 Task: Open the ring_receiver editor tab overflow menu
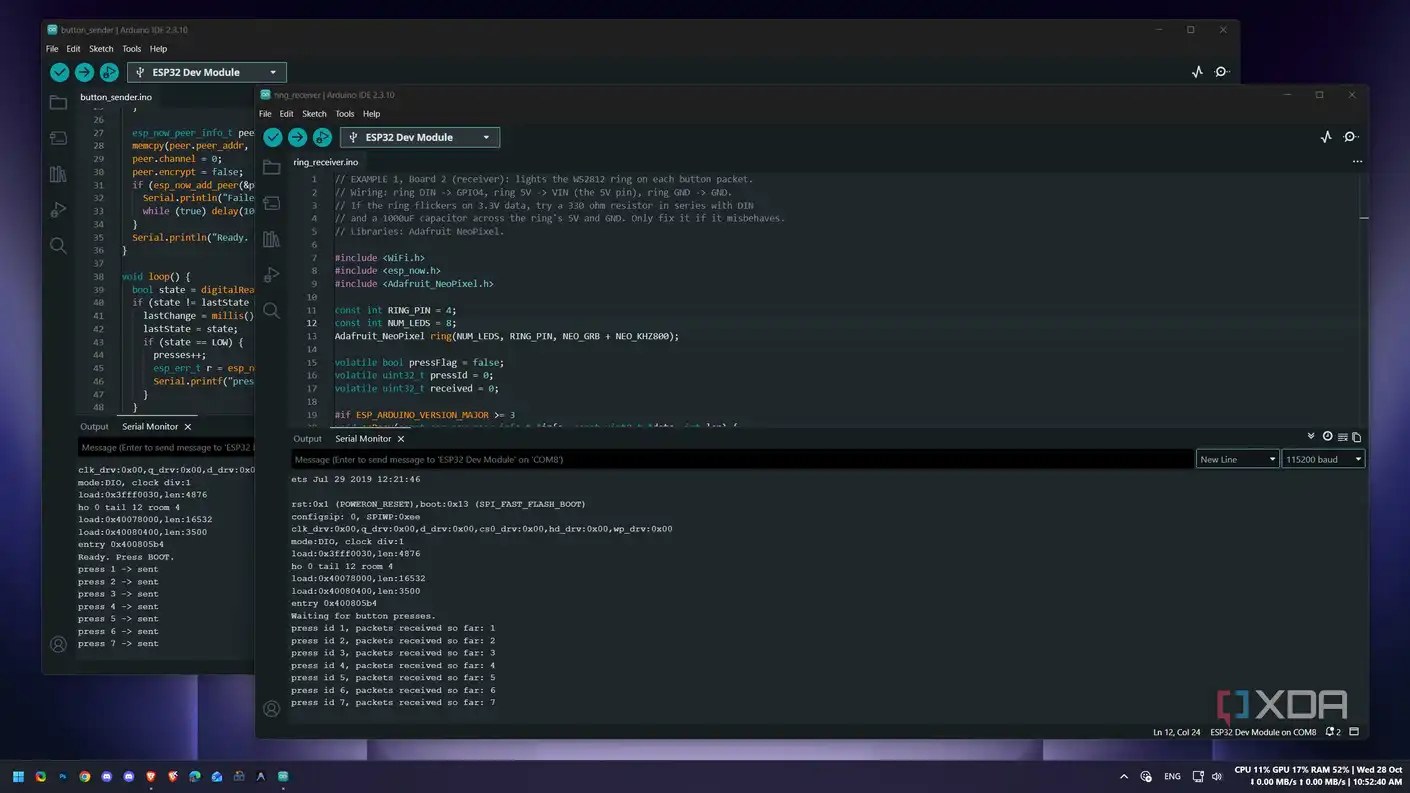click(1357, 161)
